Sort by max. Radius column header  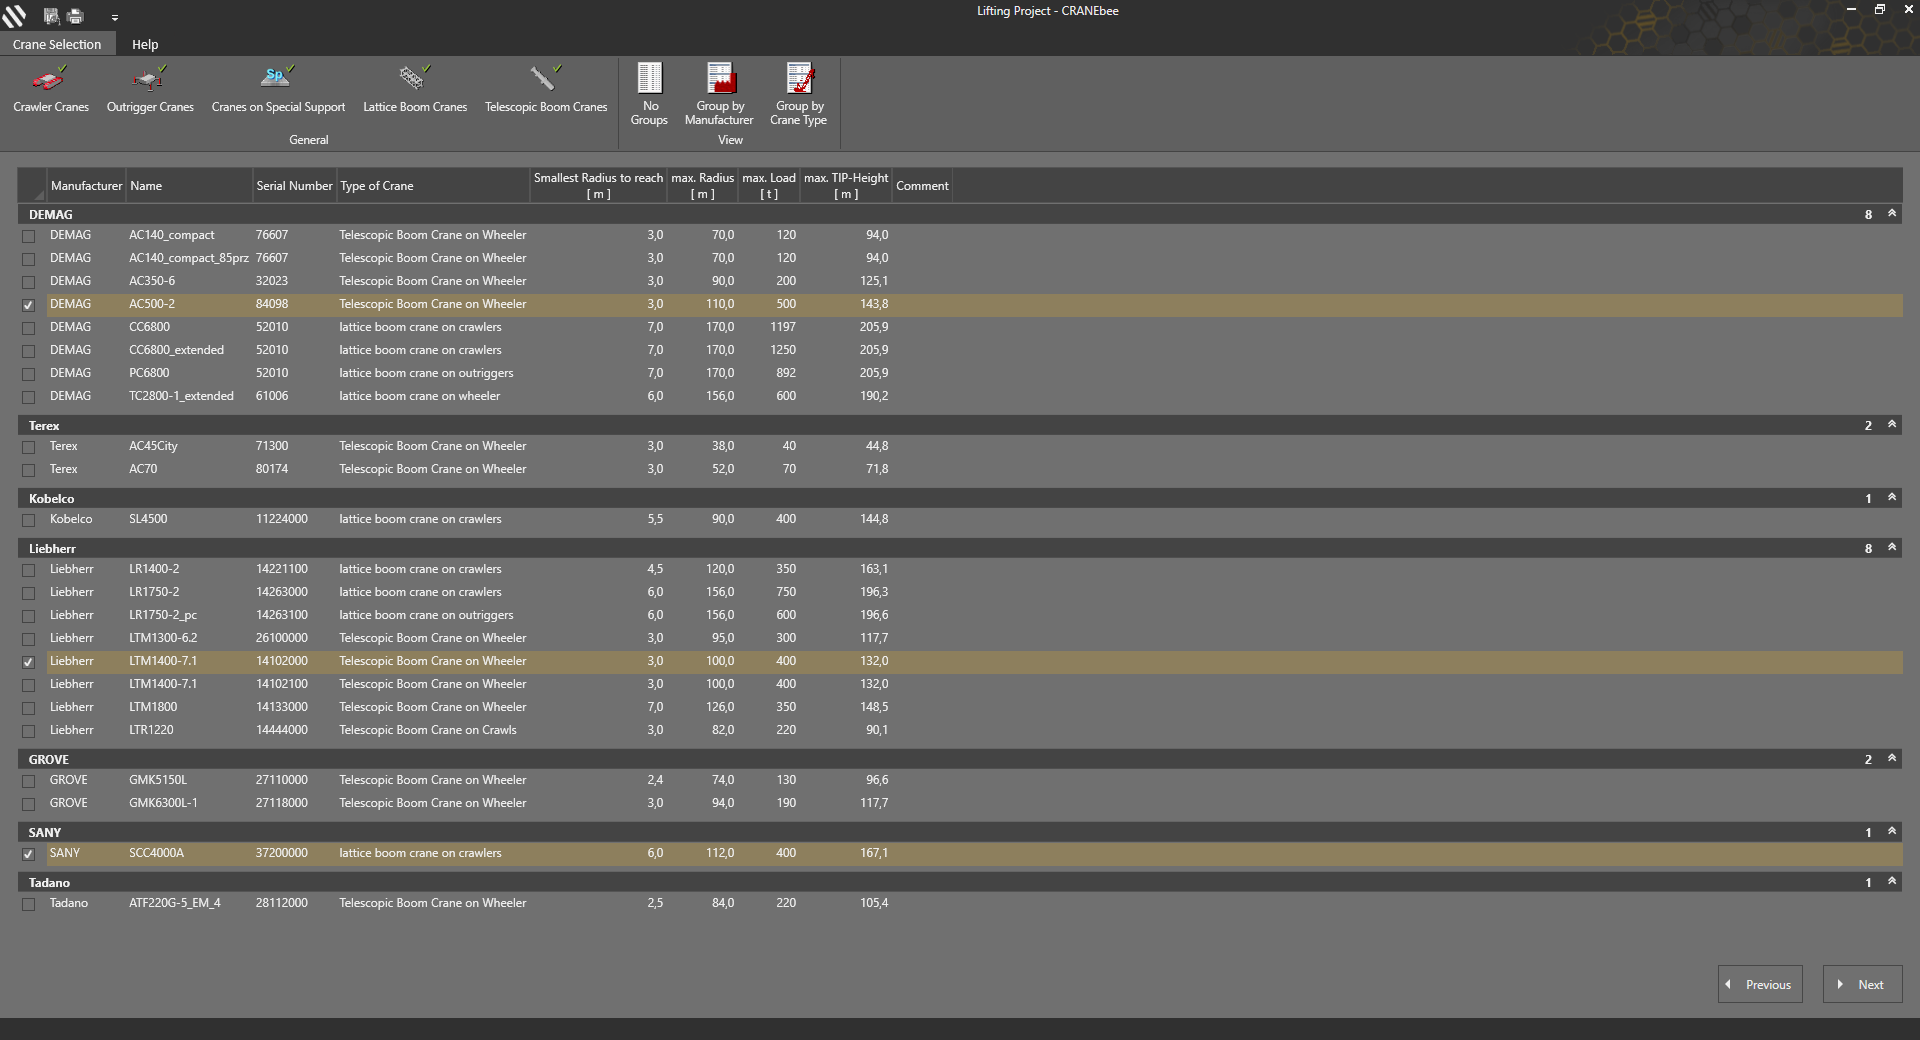click(x=702, y=186)
